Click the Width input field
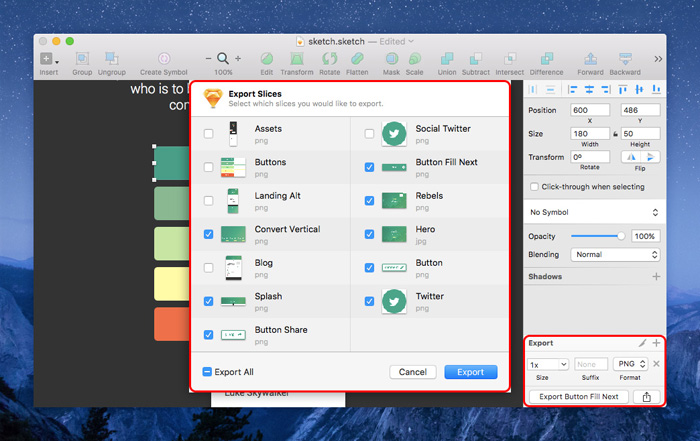This screenshot has width=700, height=441. [x=591, y=133]
